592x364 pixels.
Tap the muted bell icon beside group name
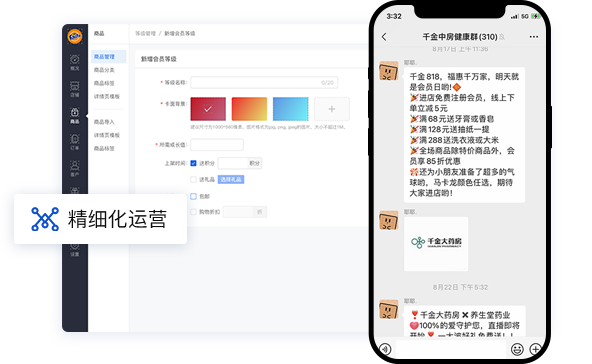click(502, 37)
